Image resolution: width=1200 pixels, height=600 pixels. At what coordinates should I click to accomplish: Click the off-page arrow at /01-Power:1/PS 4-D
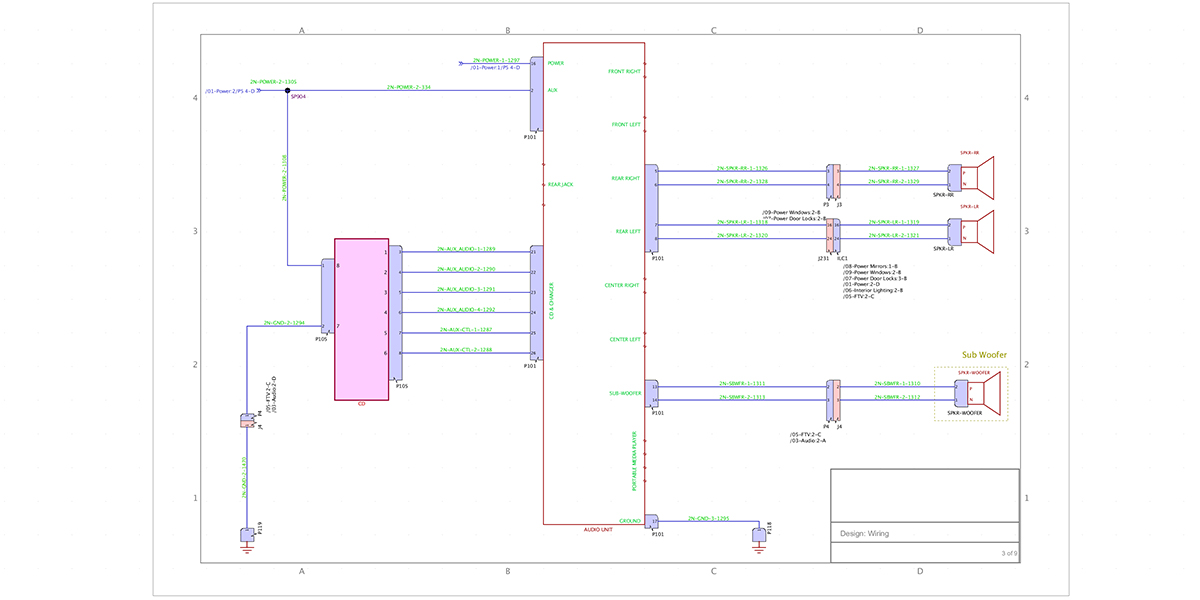tap(459, 64)
